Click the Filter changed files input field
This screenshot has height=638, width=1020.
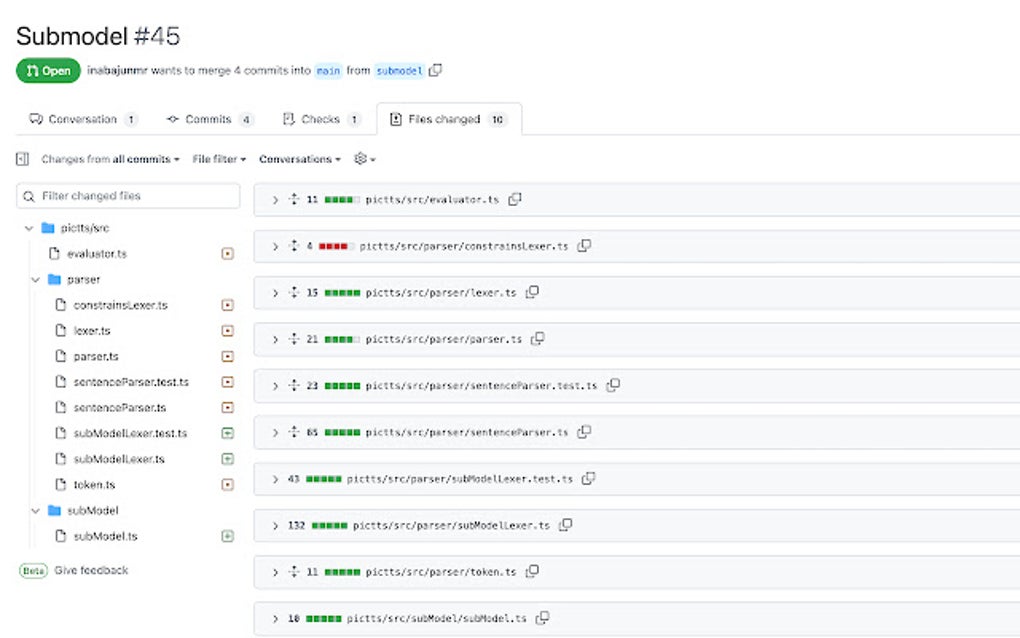pos(128,196)
